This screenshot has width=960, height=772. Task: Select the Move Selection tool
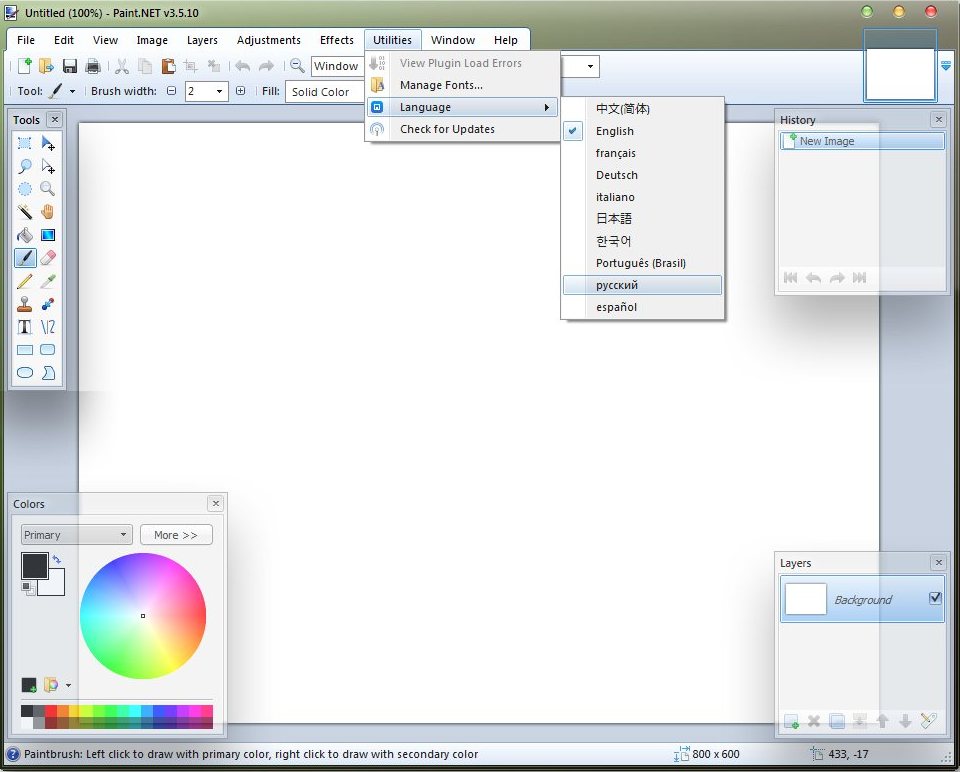click(x=48, y=166)
